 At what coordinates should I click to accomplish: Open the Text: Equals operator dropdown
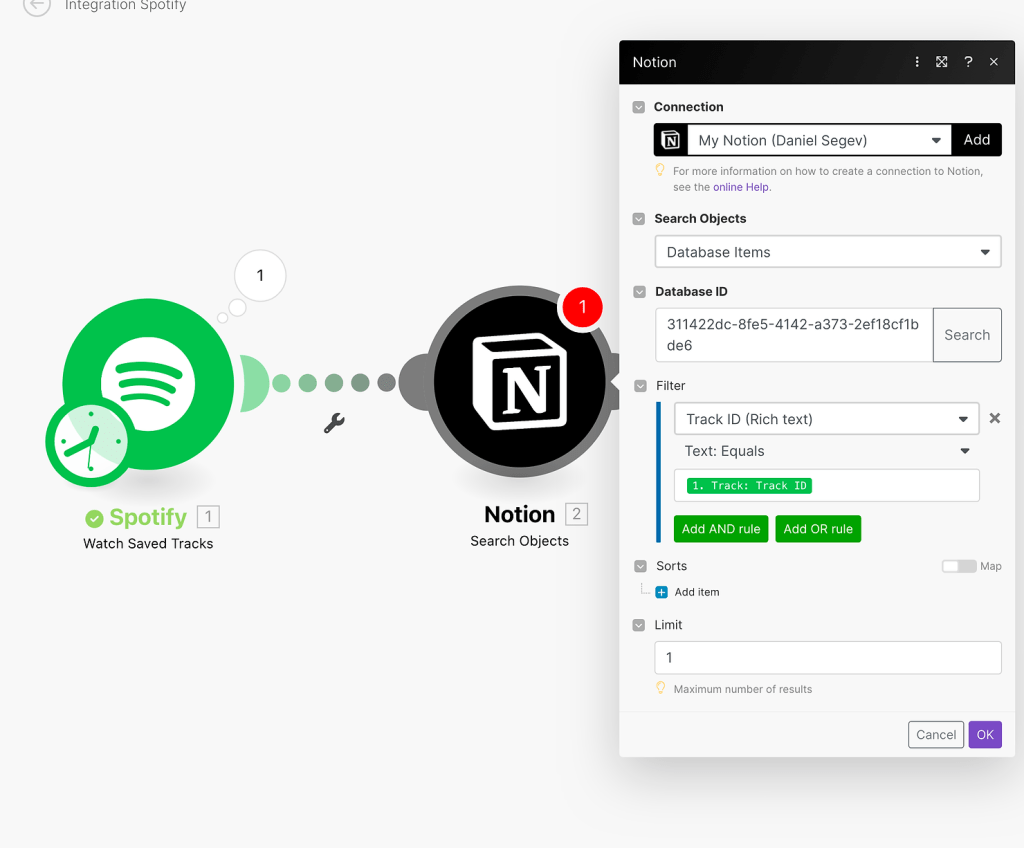[x=826, y=451]
